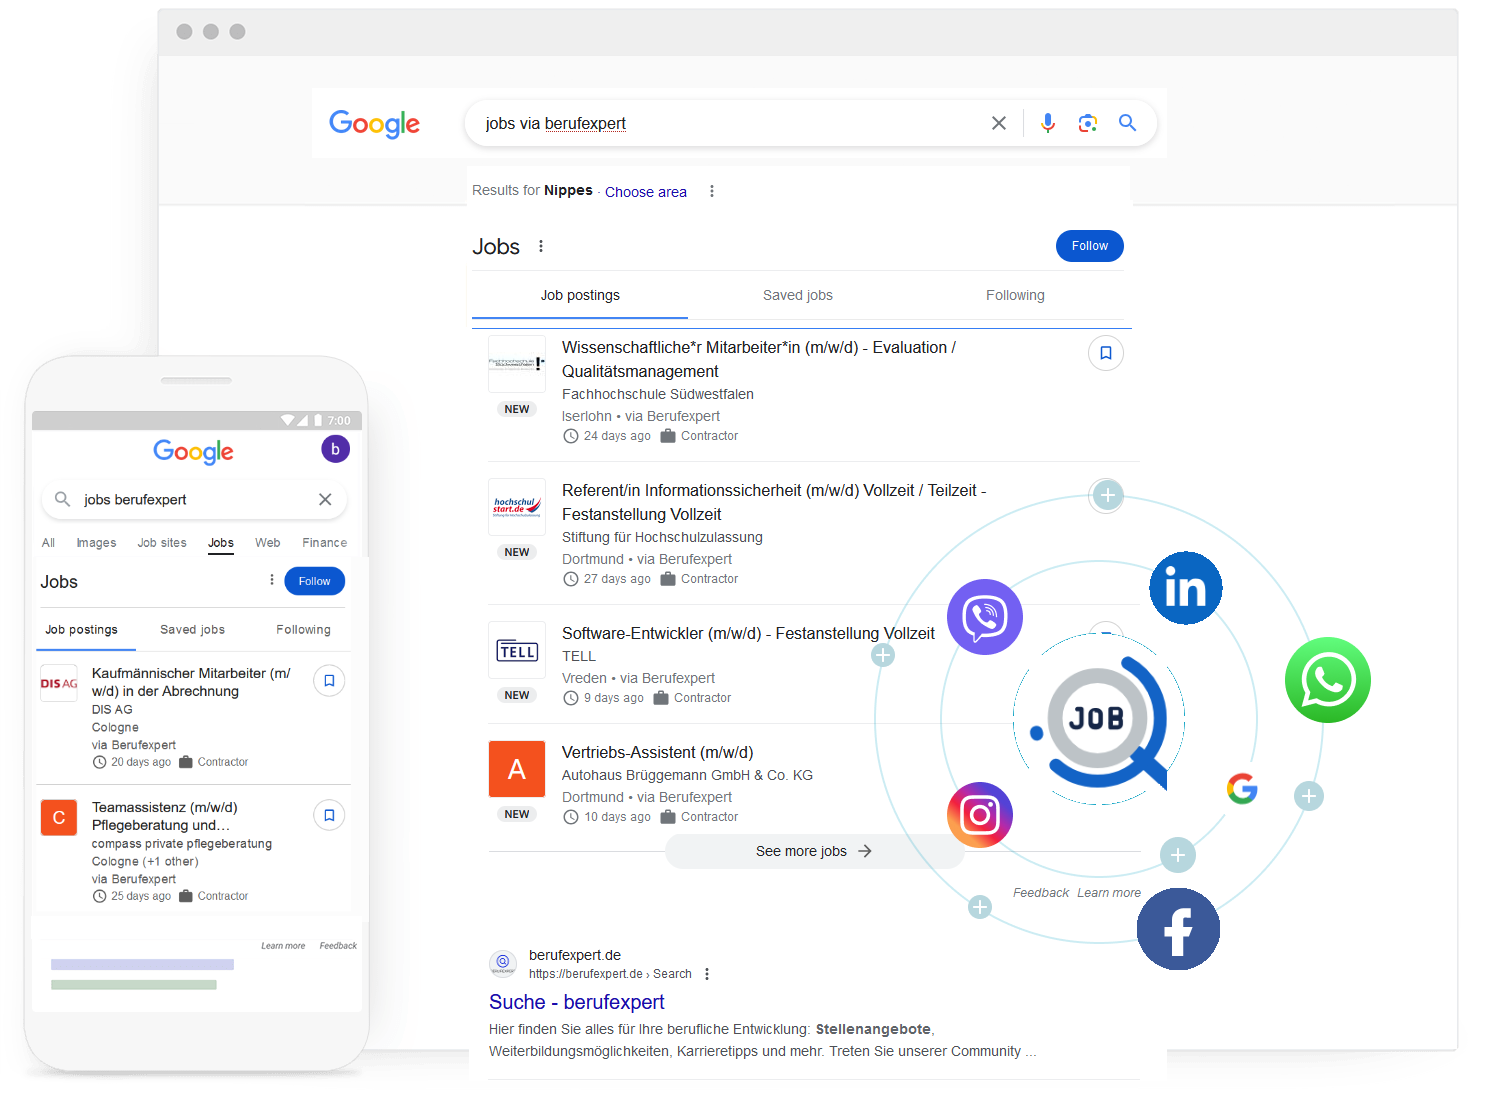Screen dimensions: 1506x1110
Task: Open Vertriebs-Assistent (m/w/d) job posting
Action: tap(657, 752)
